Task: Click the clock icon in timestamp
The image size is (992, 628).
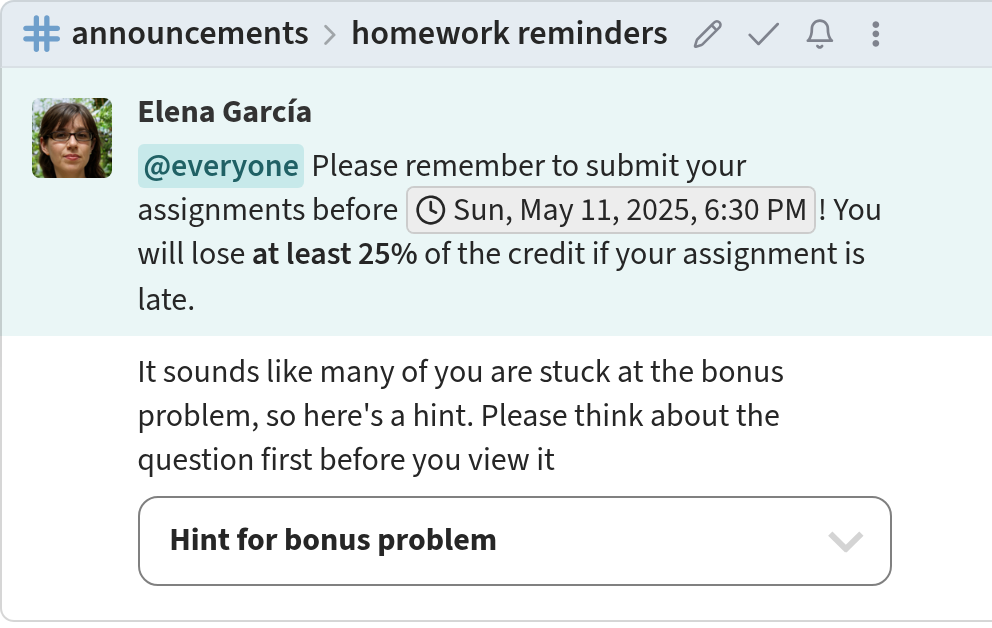Action: 431,210
